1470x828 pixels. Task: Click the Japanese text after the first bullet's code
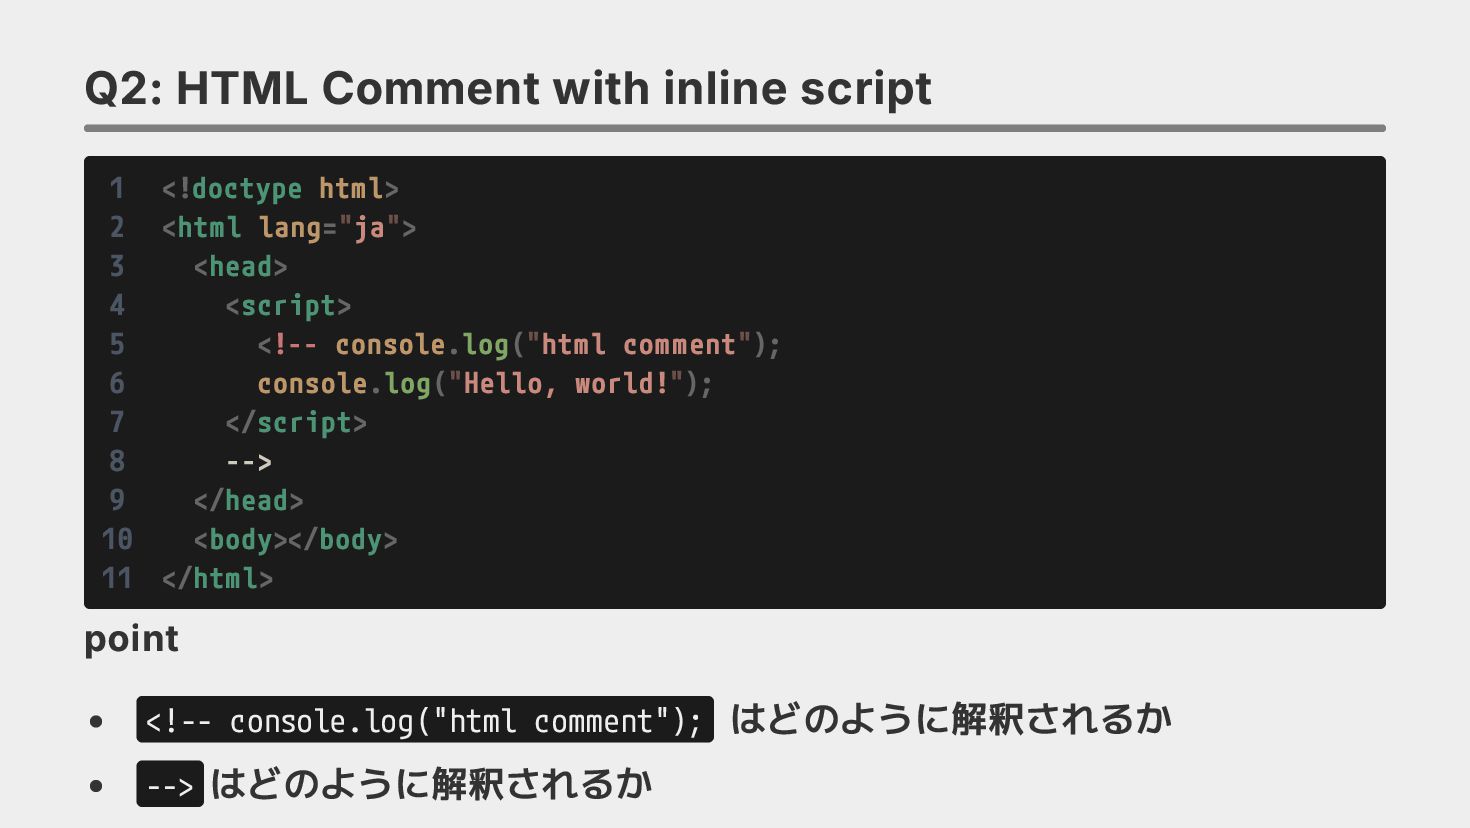(950, 720)
